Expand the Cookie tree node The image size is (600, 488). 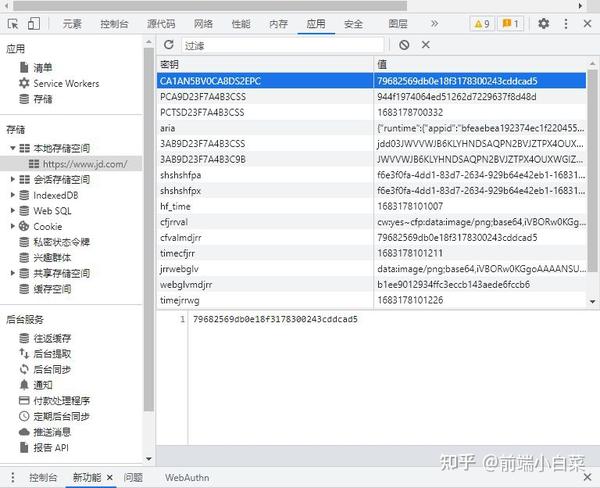point(13,226)
